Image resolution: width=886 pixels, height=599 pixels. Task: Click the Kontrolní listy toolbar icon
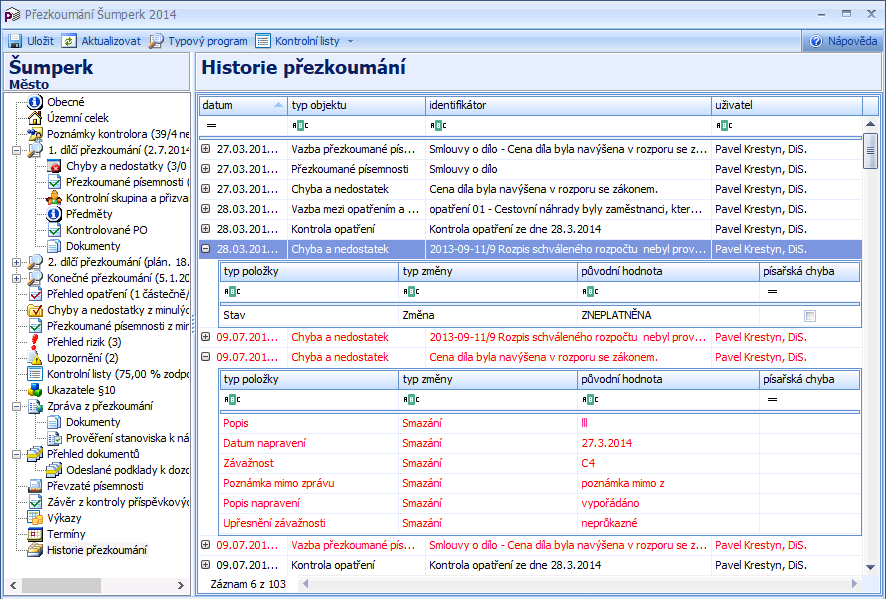point(263,41)
